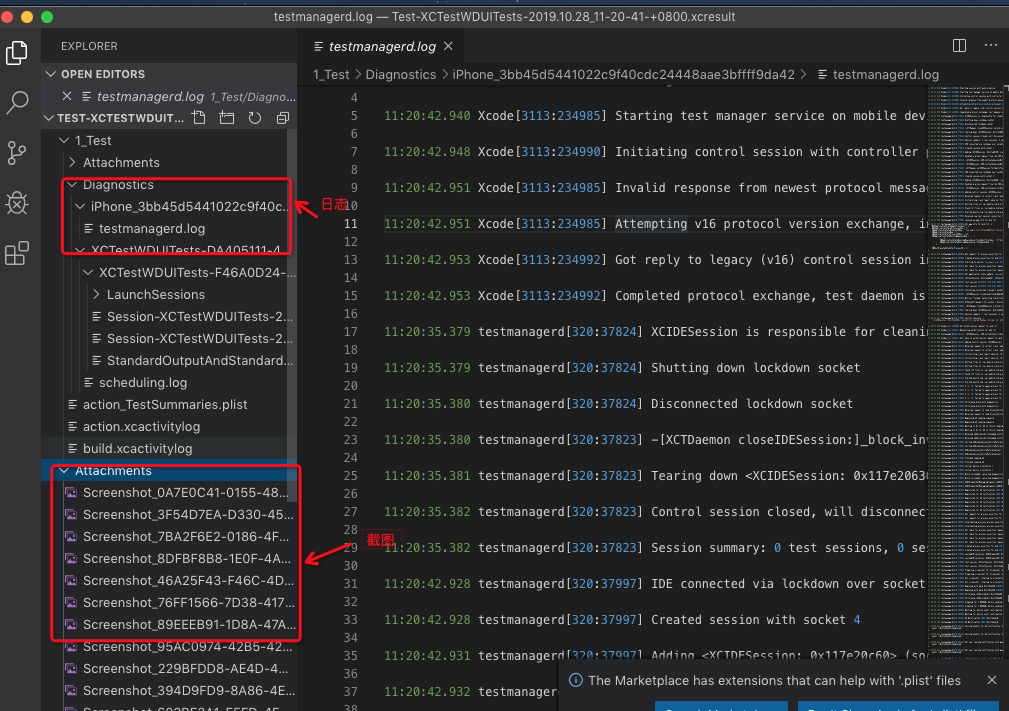Collapse the TEST-XCTESTWDUIT workspace section
Viewport: 1009px width, 711px height.
[x=49, y=118]
